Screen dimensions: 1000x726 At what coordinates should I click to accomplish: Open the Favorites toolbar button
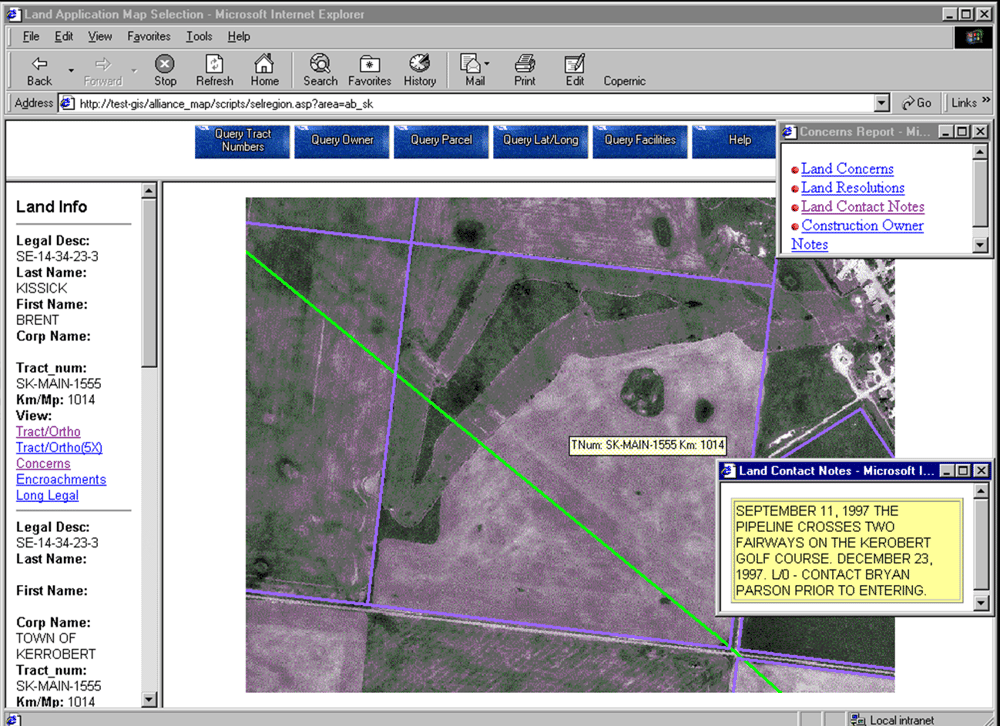[x=369, y=70]
